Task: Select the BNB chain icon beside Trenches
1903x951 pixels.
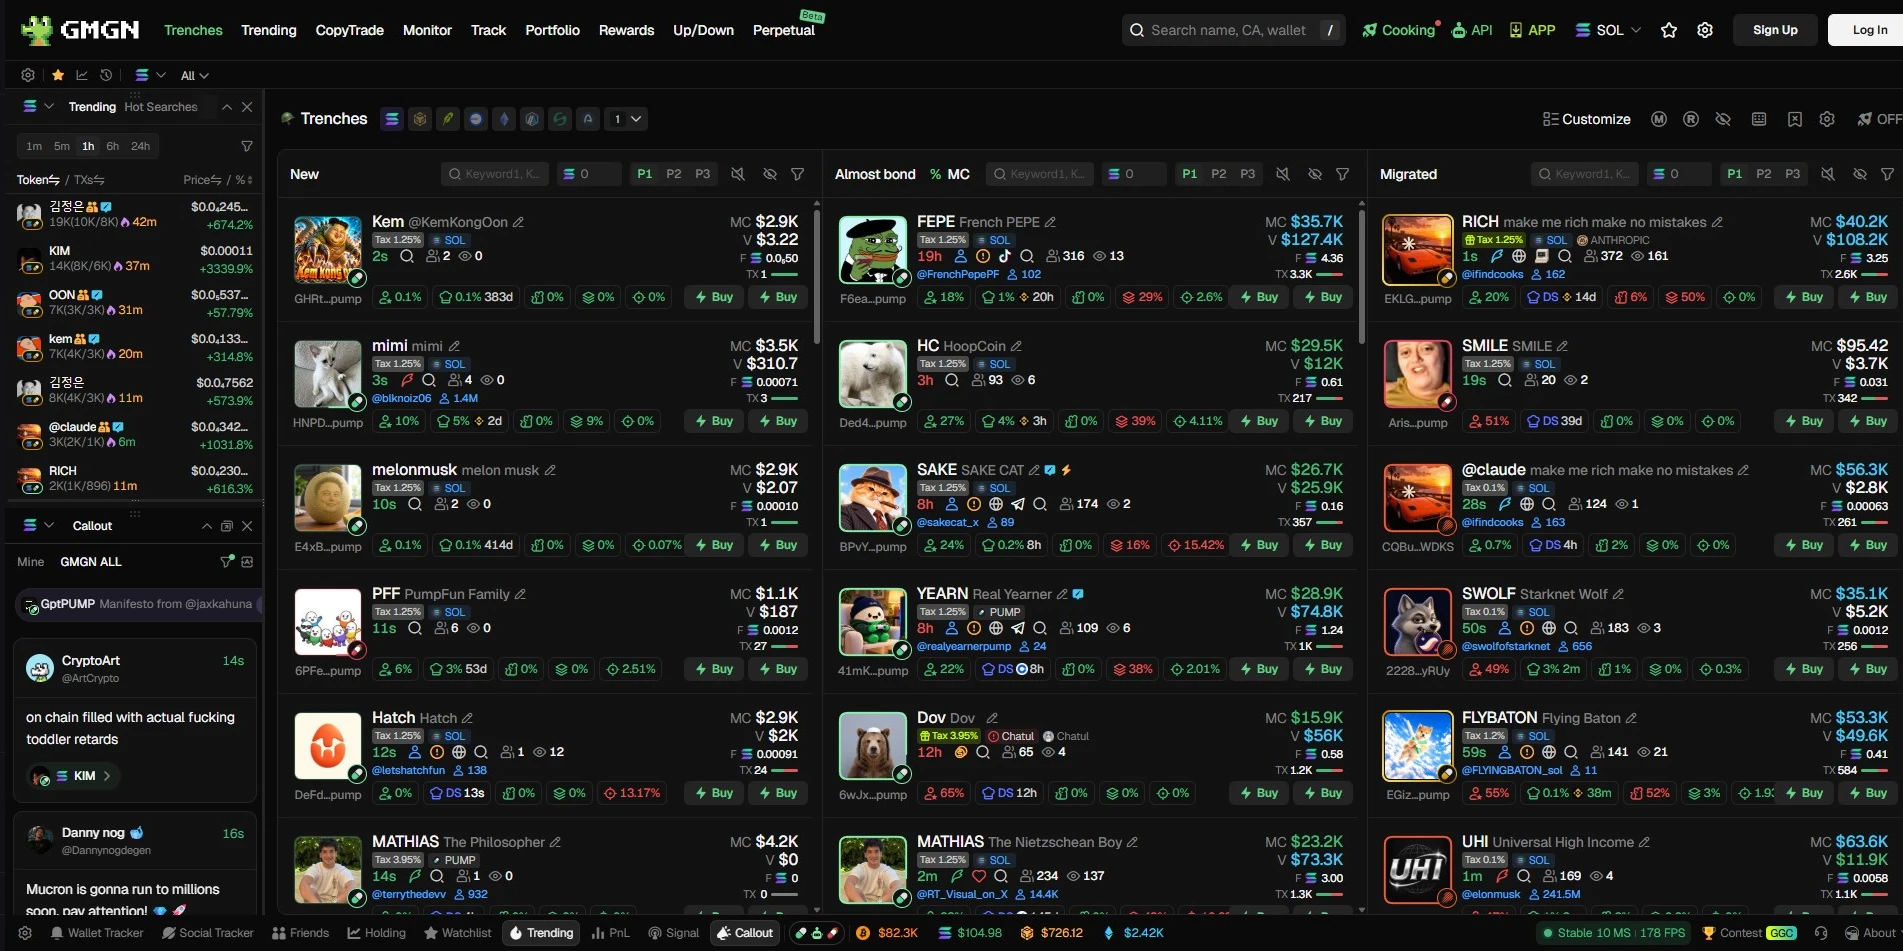Action: [x=420, y=119]
